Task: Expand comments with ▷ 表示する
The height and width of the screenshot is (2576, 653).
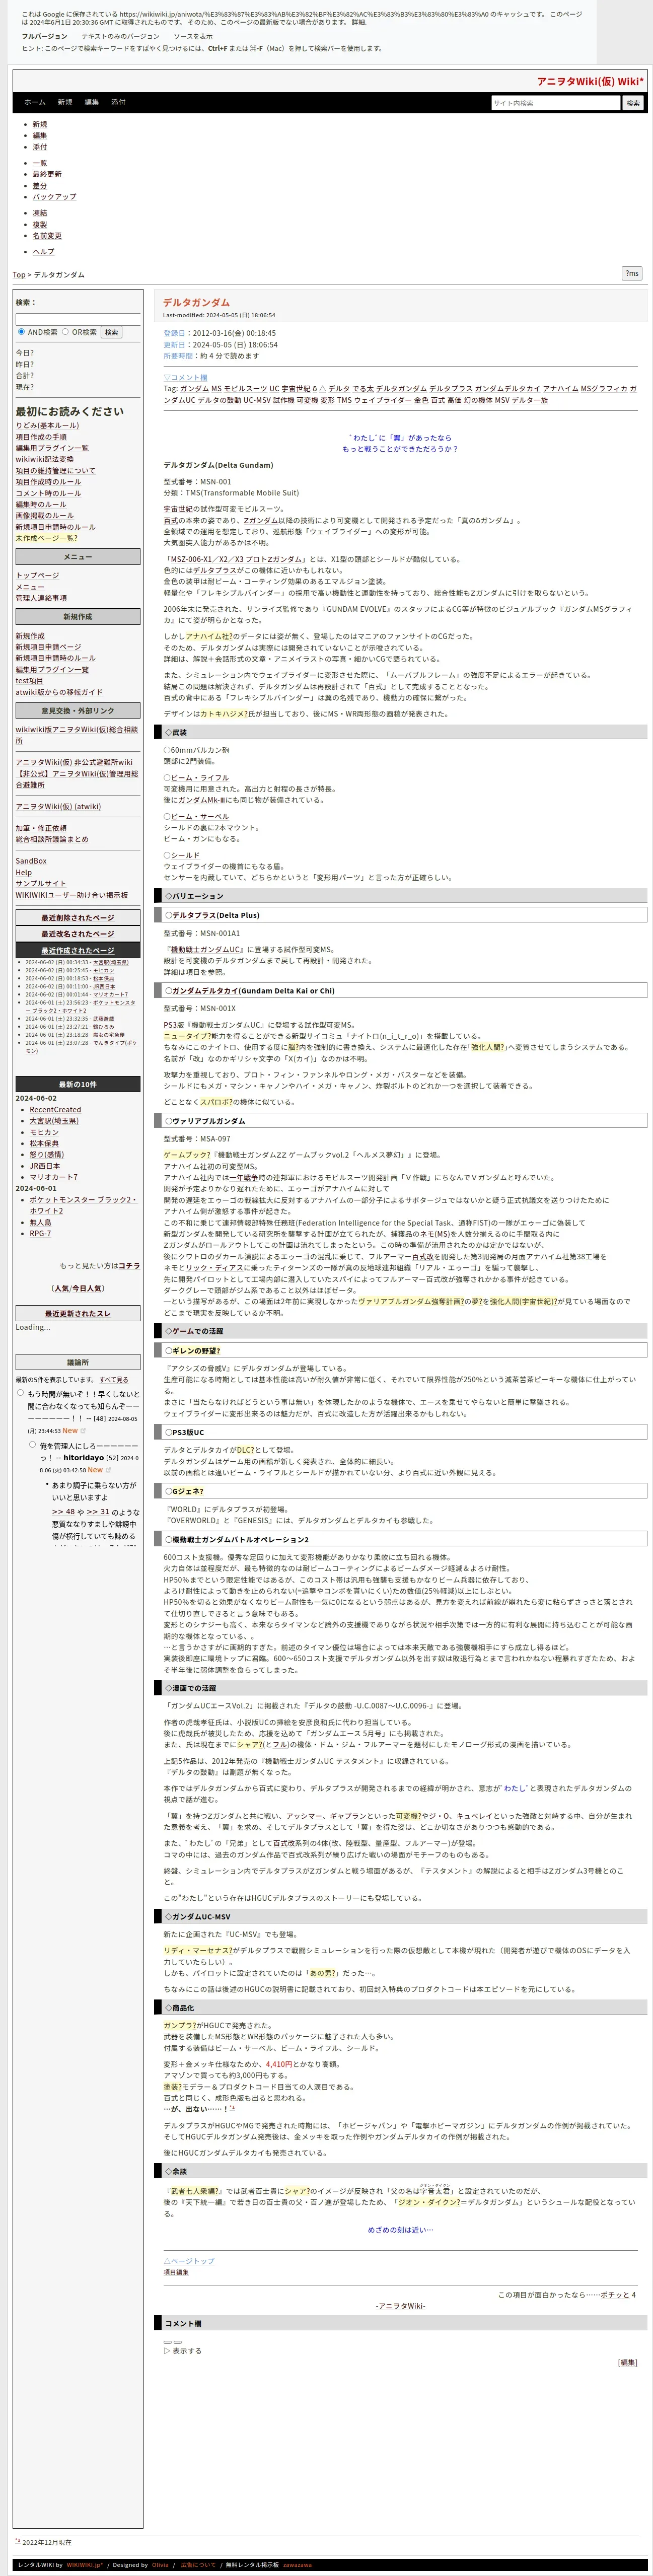Action: [183, 2351]
